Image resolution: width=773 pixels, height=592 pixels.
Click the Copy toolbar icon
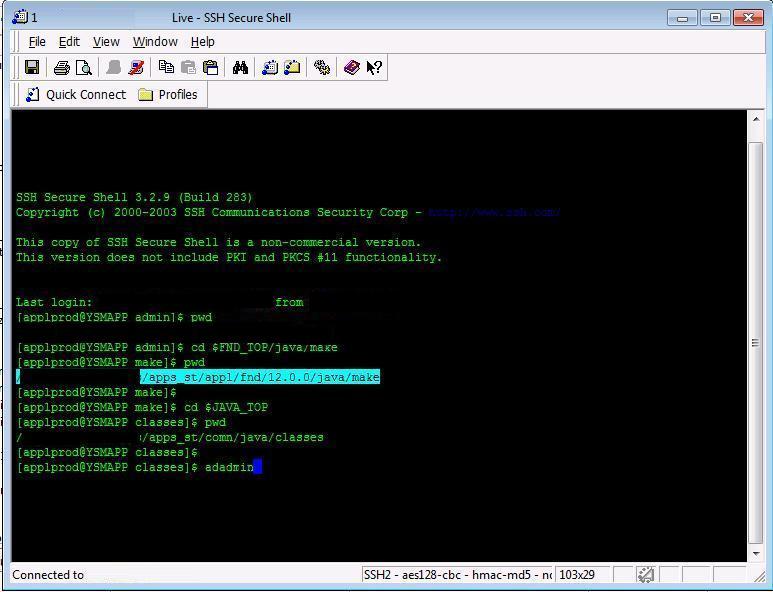pos(166,67)
